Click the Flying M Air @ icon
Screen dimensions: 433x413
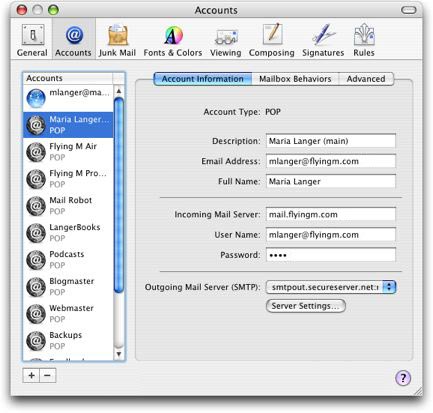[36, 152]
